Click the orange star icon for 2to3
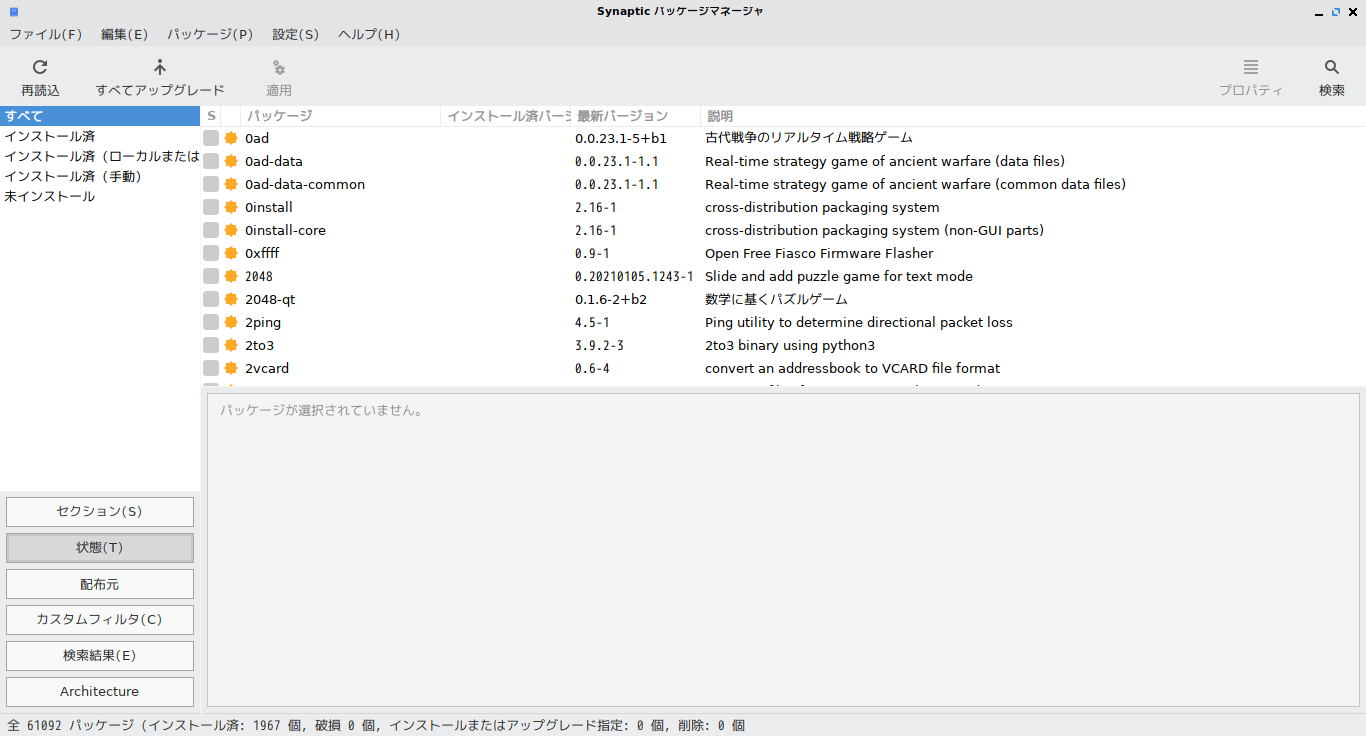Viewport: 1366px width, 736px height. coord(231,345)
